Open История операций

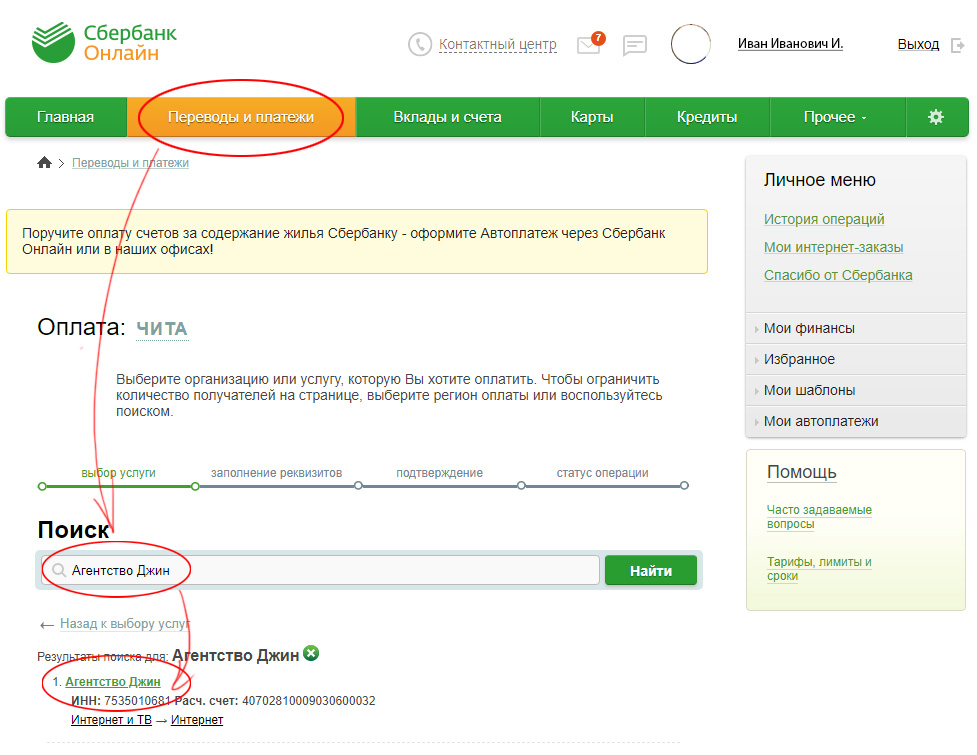[824, 219]
